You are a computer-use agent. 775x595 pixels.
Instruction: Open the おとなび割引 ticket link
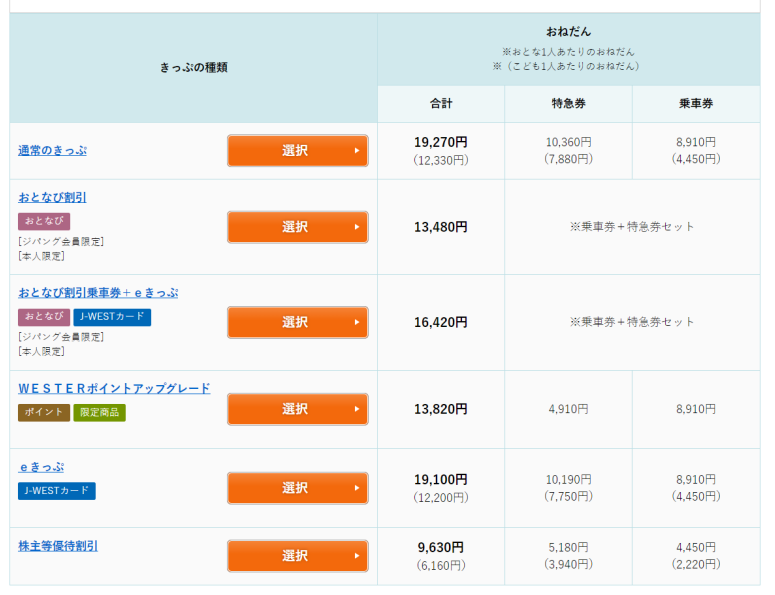[52, 197]
